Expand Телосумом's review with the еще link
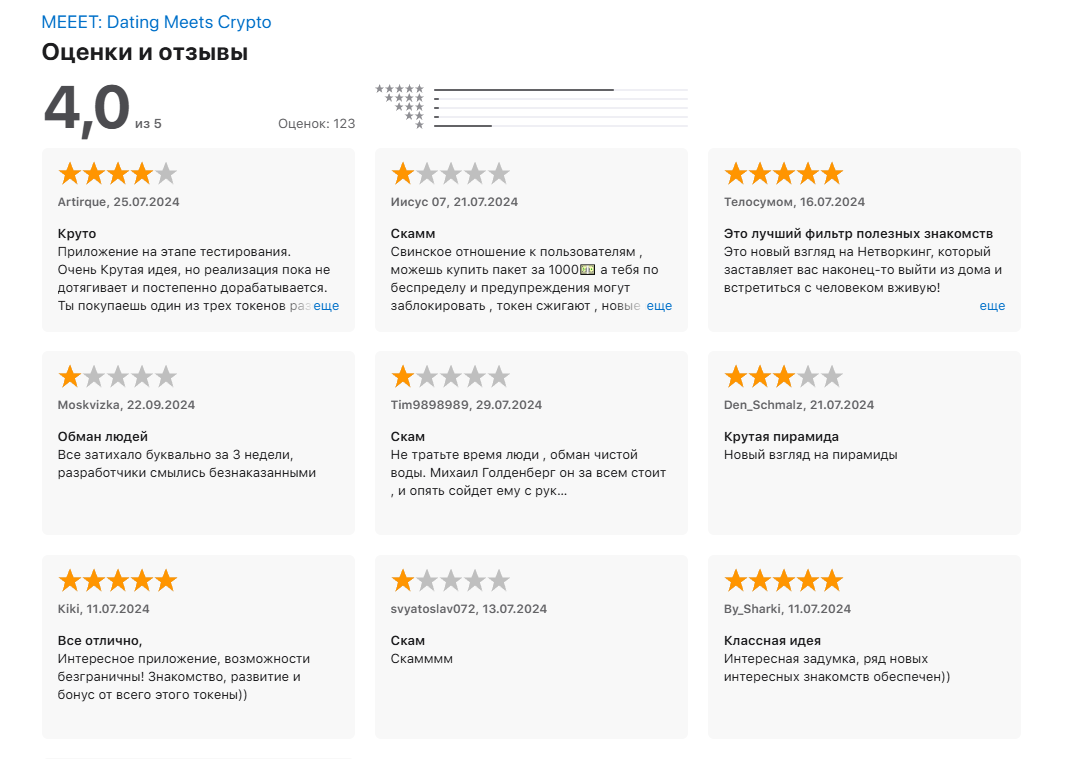Viewport: 1066px width, 759px height. (x=992, y=306)
